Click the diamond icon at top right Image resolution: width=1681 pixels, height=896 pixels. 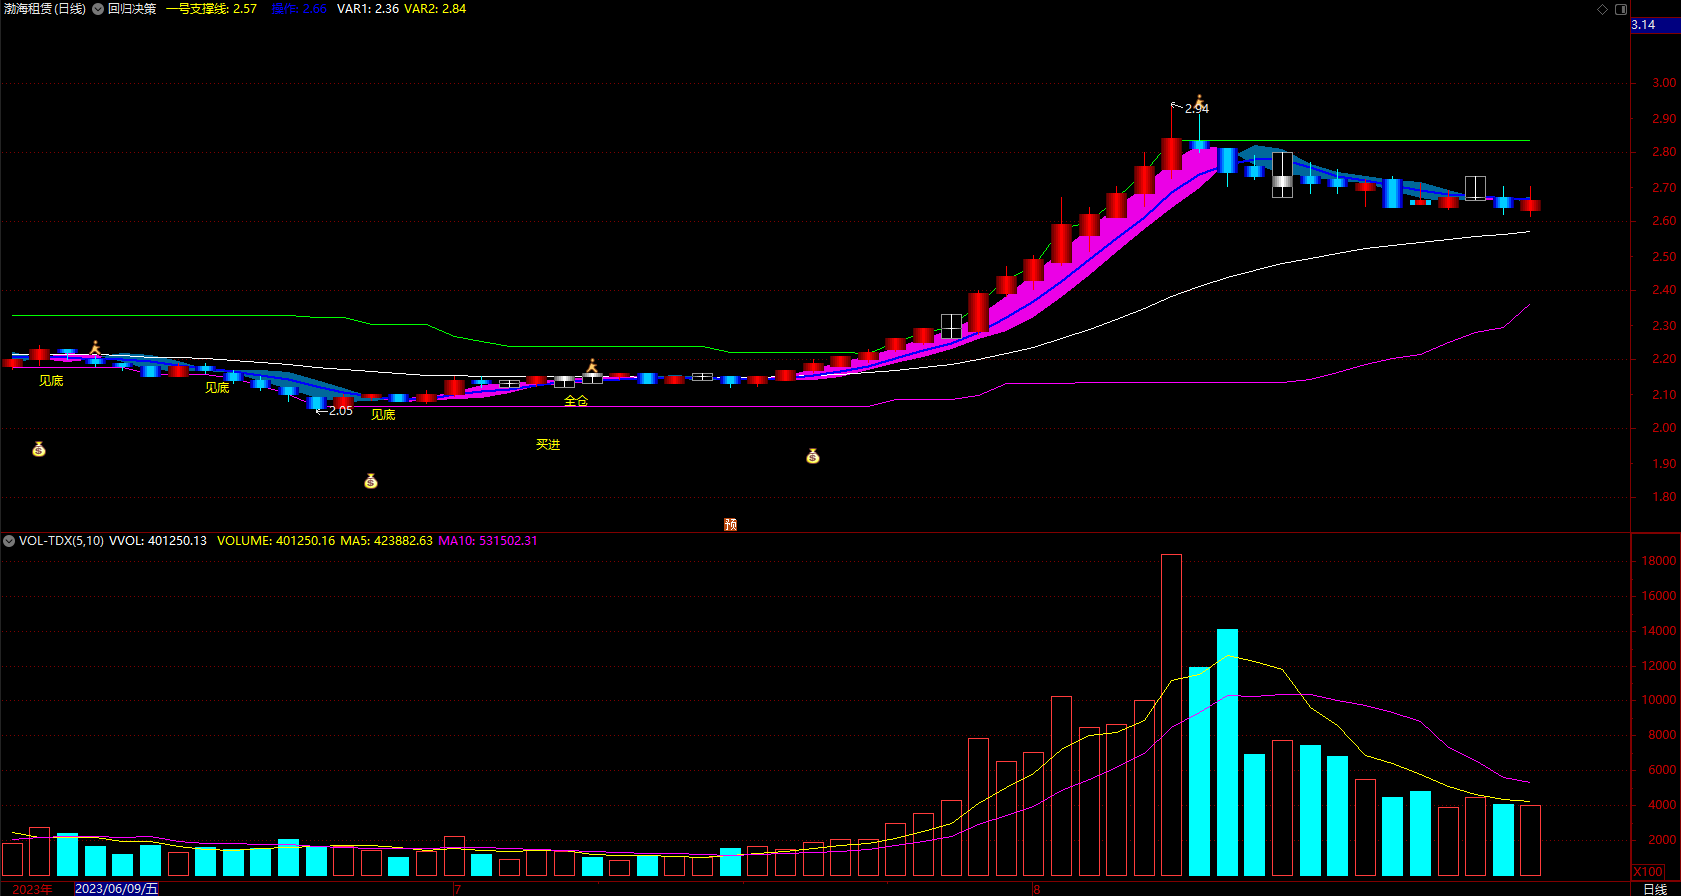coord(1602,9)
